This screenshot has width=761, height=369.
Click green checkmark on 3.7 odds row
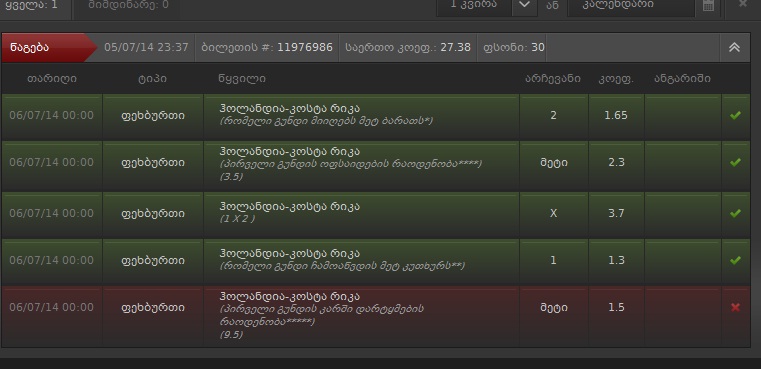pyautogui.click(x=735, y=213)
